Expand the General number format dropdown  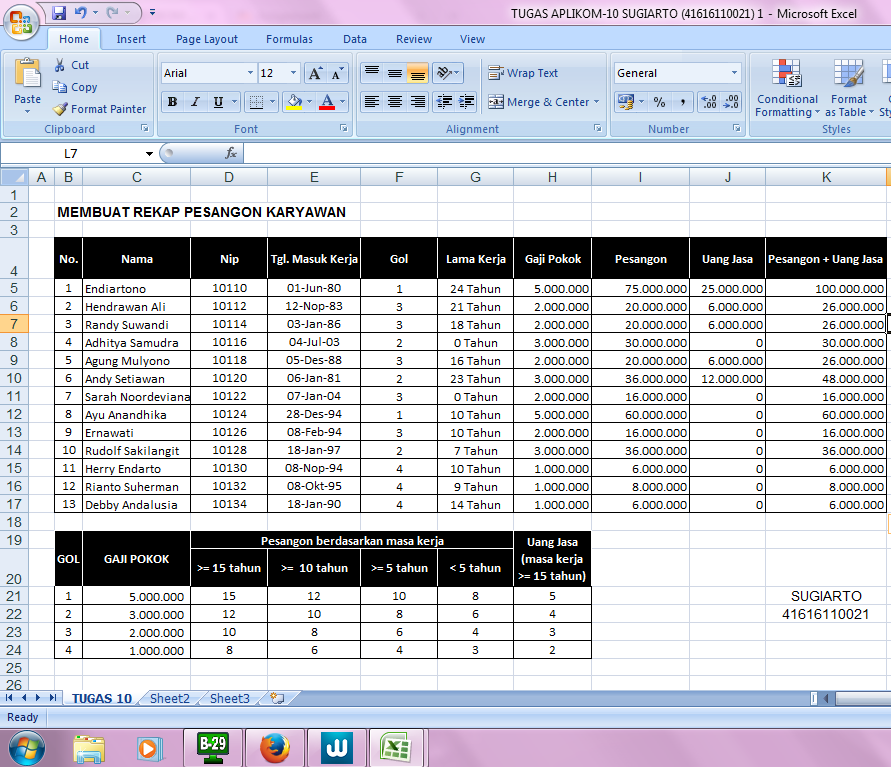(x=734, y=73)
